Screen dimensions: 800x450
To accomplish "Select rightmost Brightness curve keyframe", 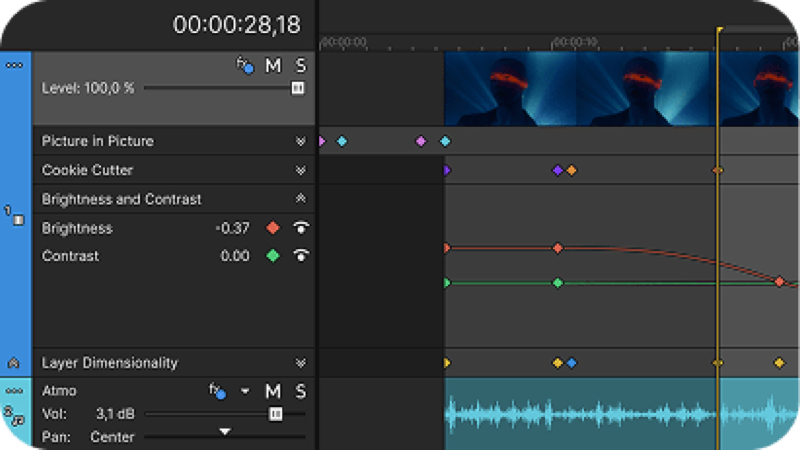I will pos(780,282).
